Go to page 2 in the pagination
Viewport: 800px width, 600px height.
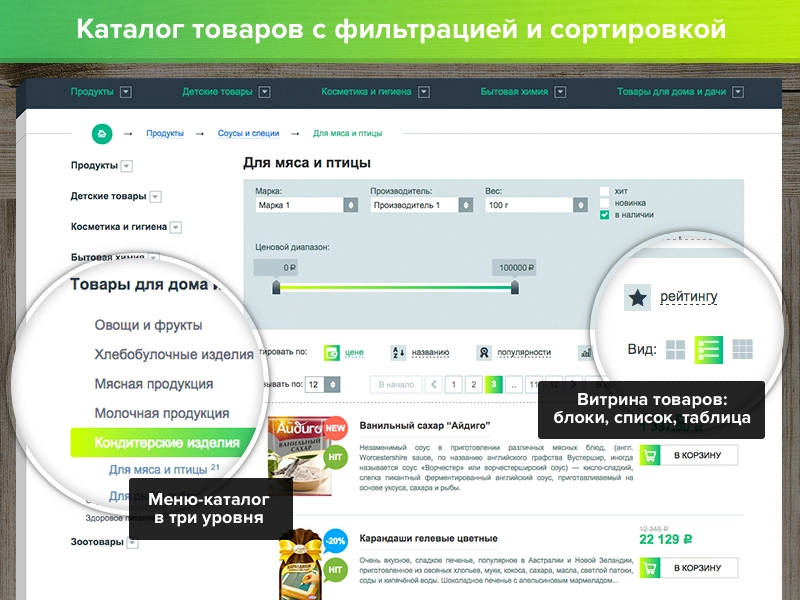click(x=473, y=383)
